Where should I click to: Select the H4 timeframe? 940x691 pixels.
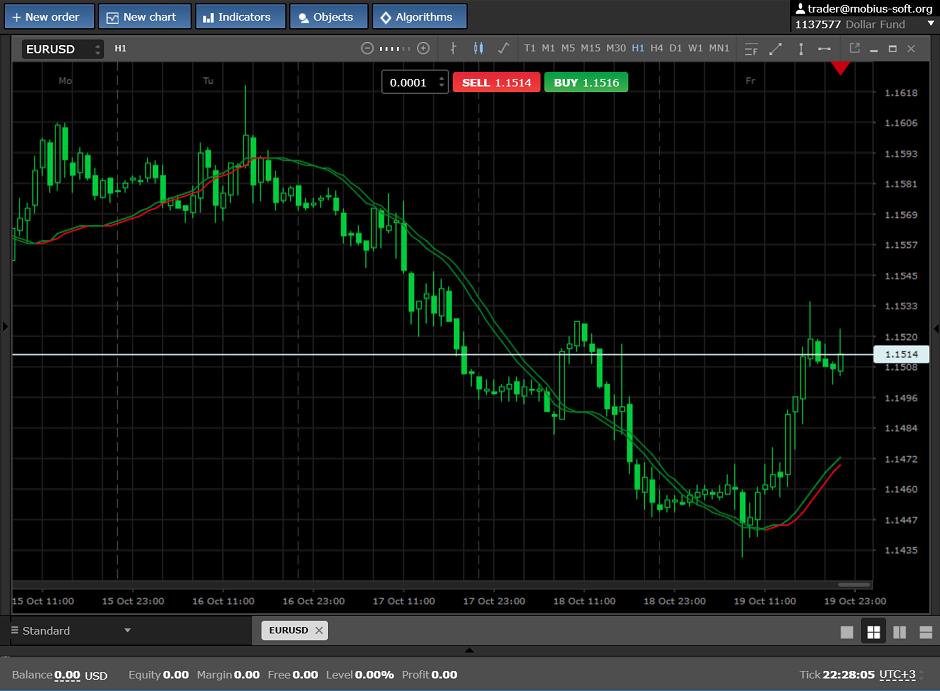coord(656,49)
